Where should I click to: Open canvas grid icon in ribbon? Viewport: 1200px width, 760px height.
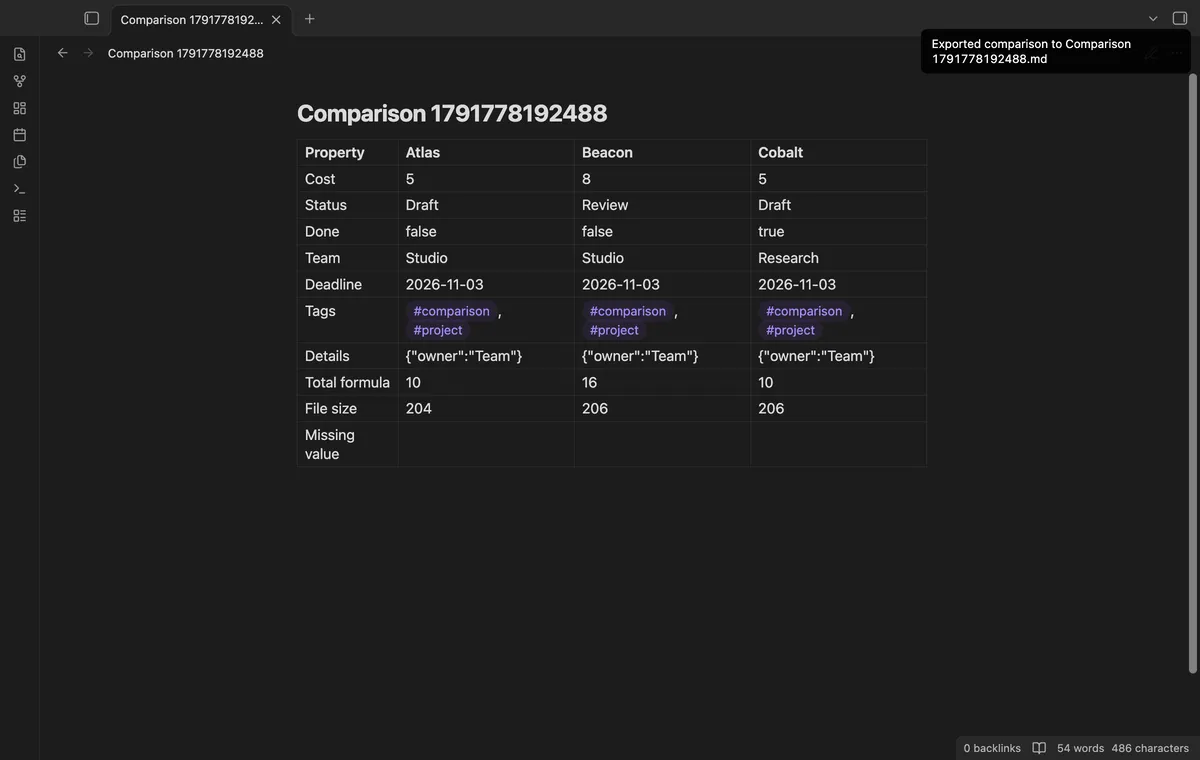pyautogui.click(x=20, y=108)
